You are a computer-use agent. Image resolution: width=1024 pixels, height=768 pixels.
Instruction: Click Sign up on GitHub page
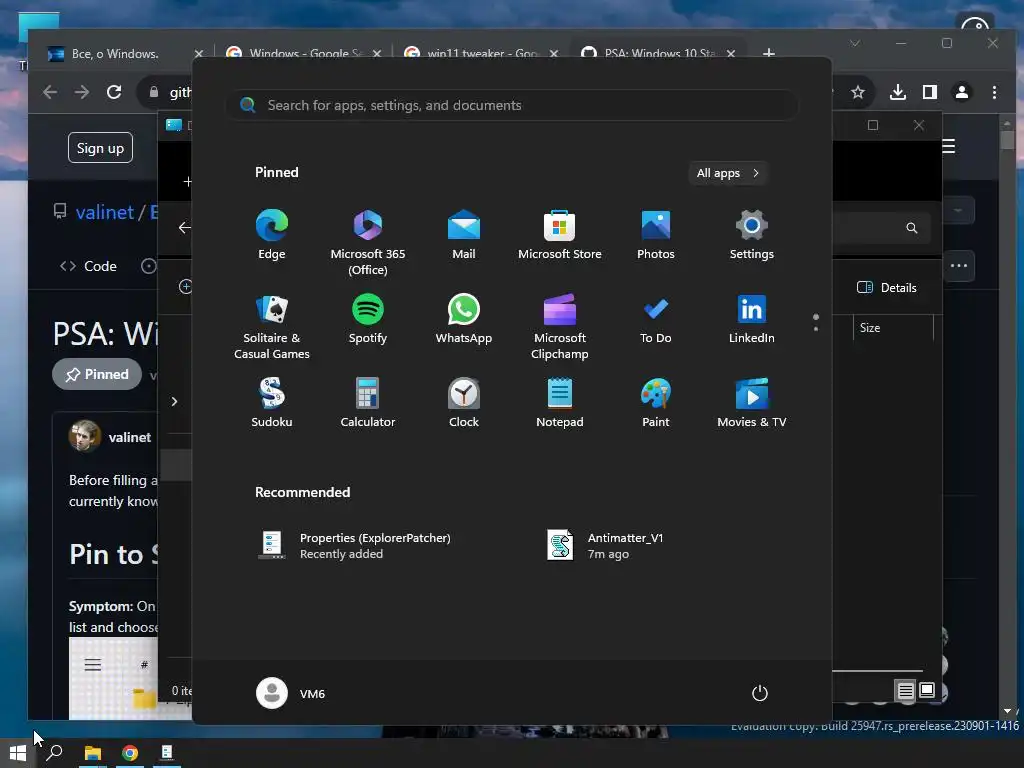point(100,148)
